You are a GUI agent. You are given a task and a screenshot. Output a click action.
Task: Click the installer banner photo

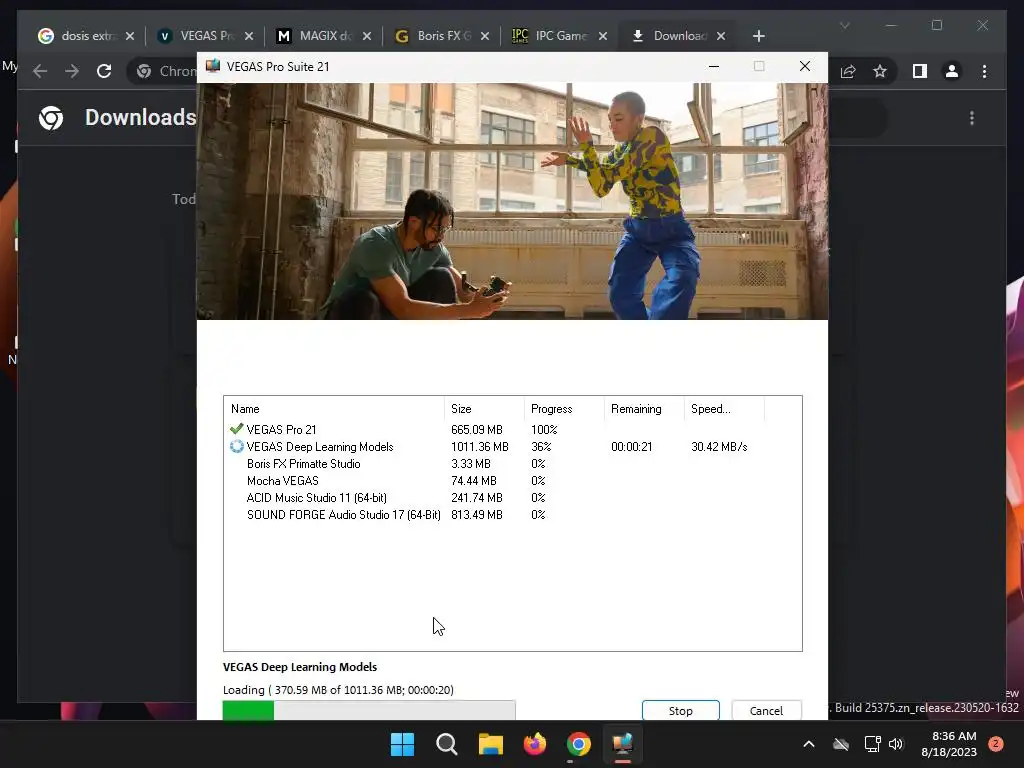(512, 201)
